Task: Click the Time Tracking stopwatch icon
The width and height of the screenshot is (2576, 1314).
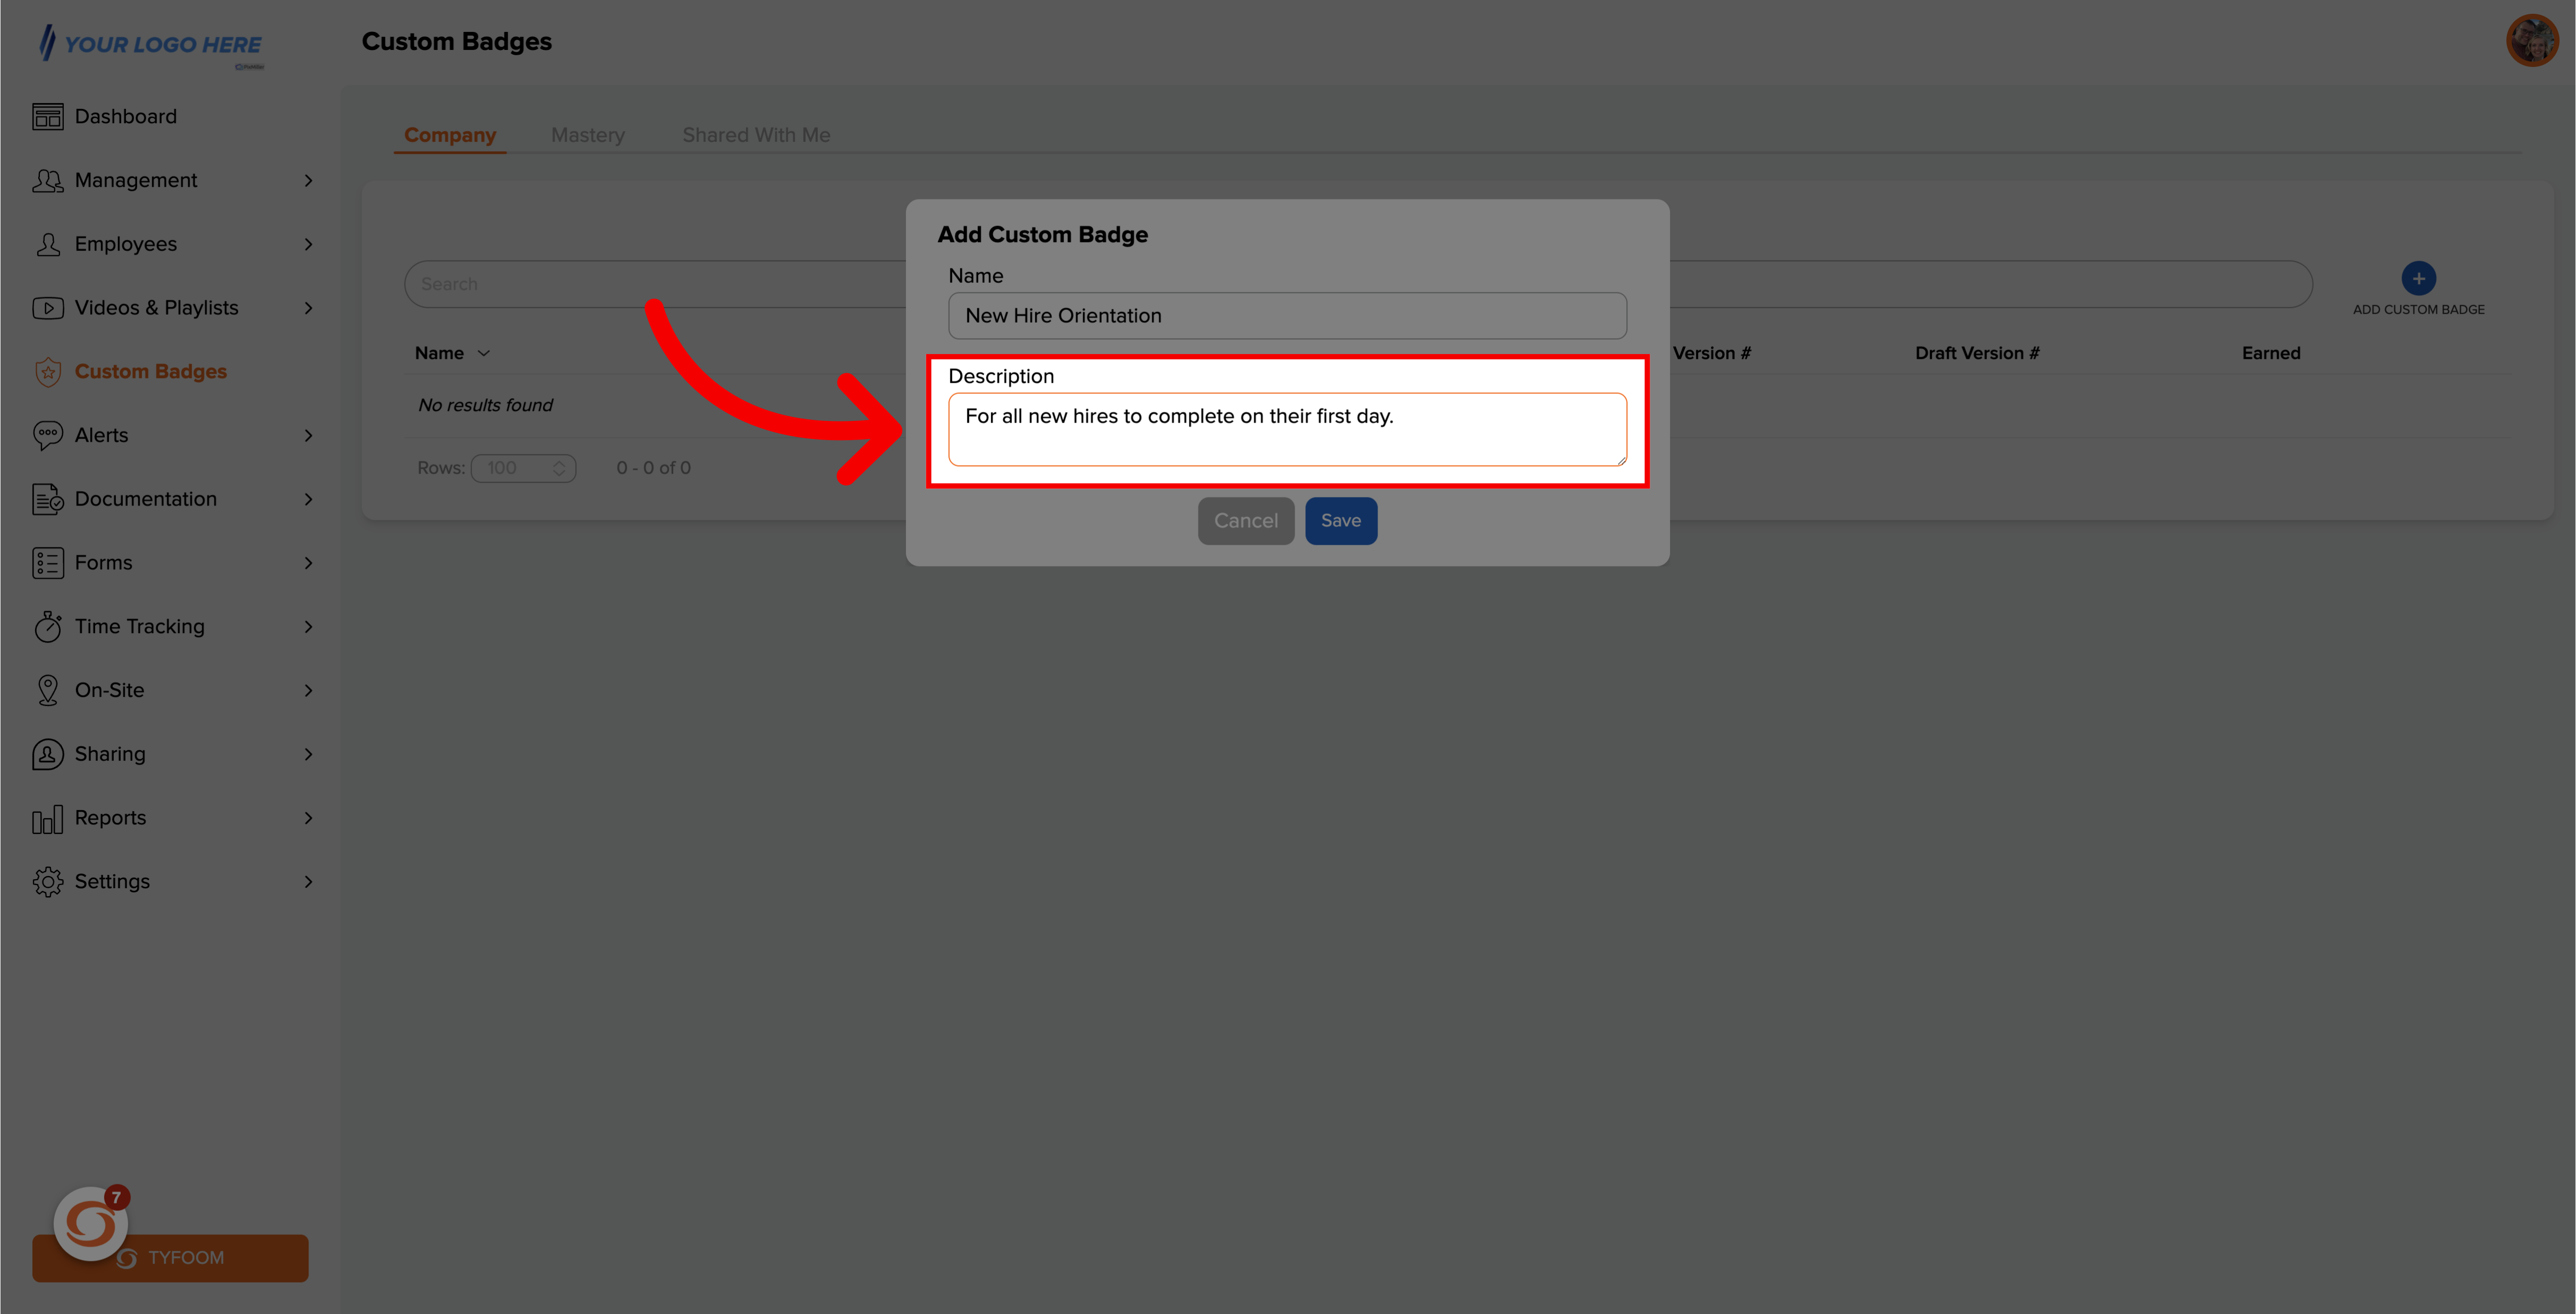Action: coord(47,627)
